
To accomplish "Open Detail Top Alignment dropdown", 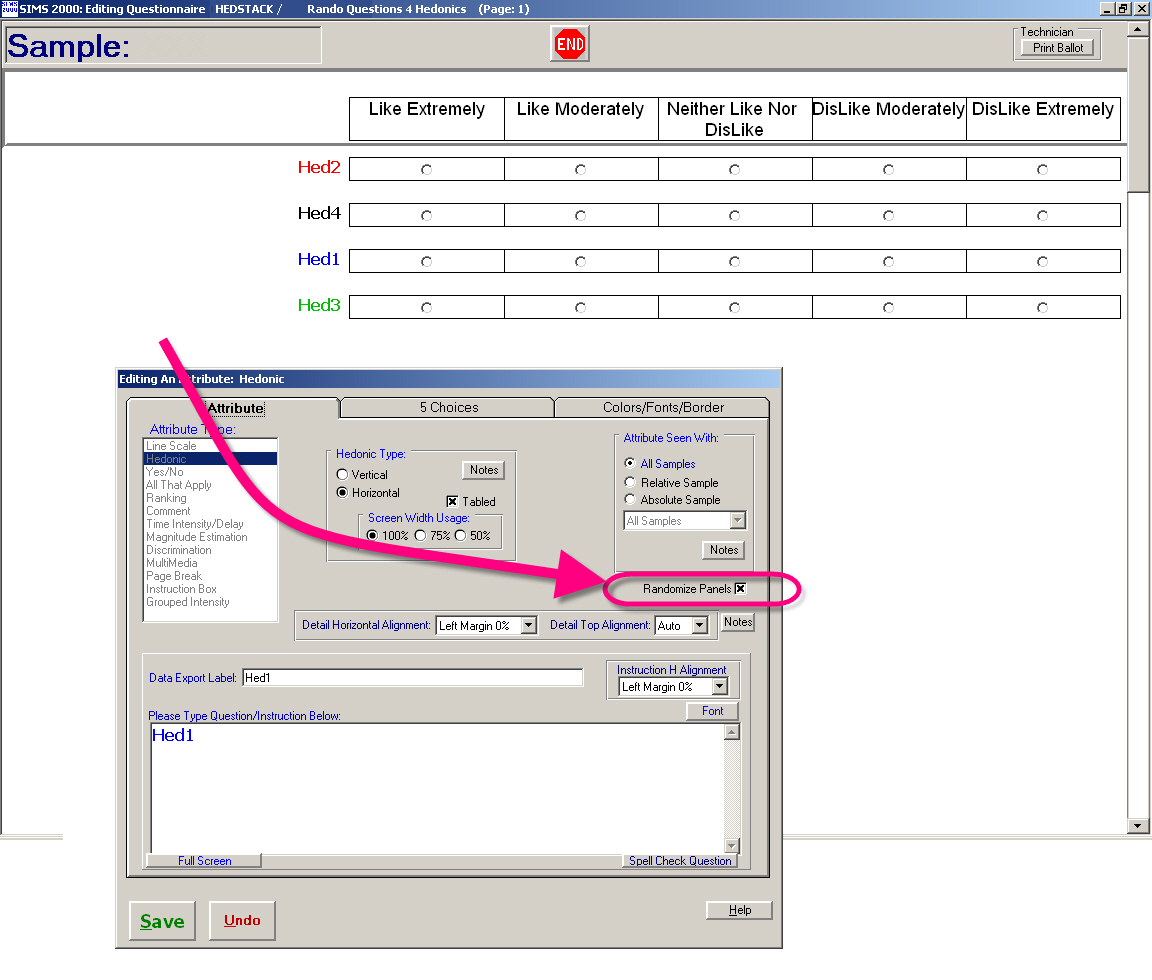I will [699, 625].
